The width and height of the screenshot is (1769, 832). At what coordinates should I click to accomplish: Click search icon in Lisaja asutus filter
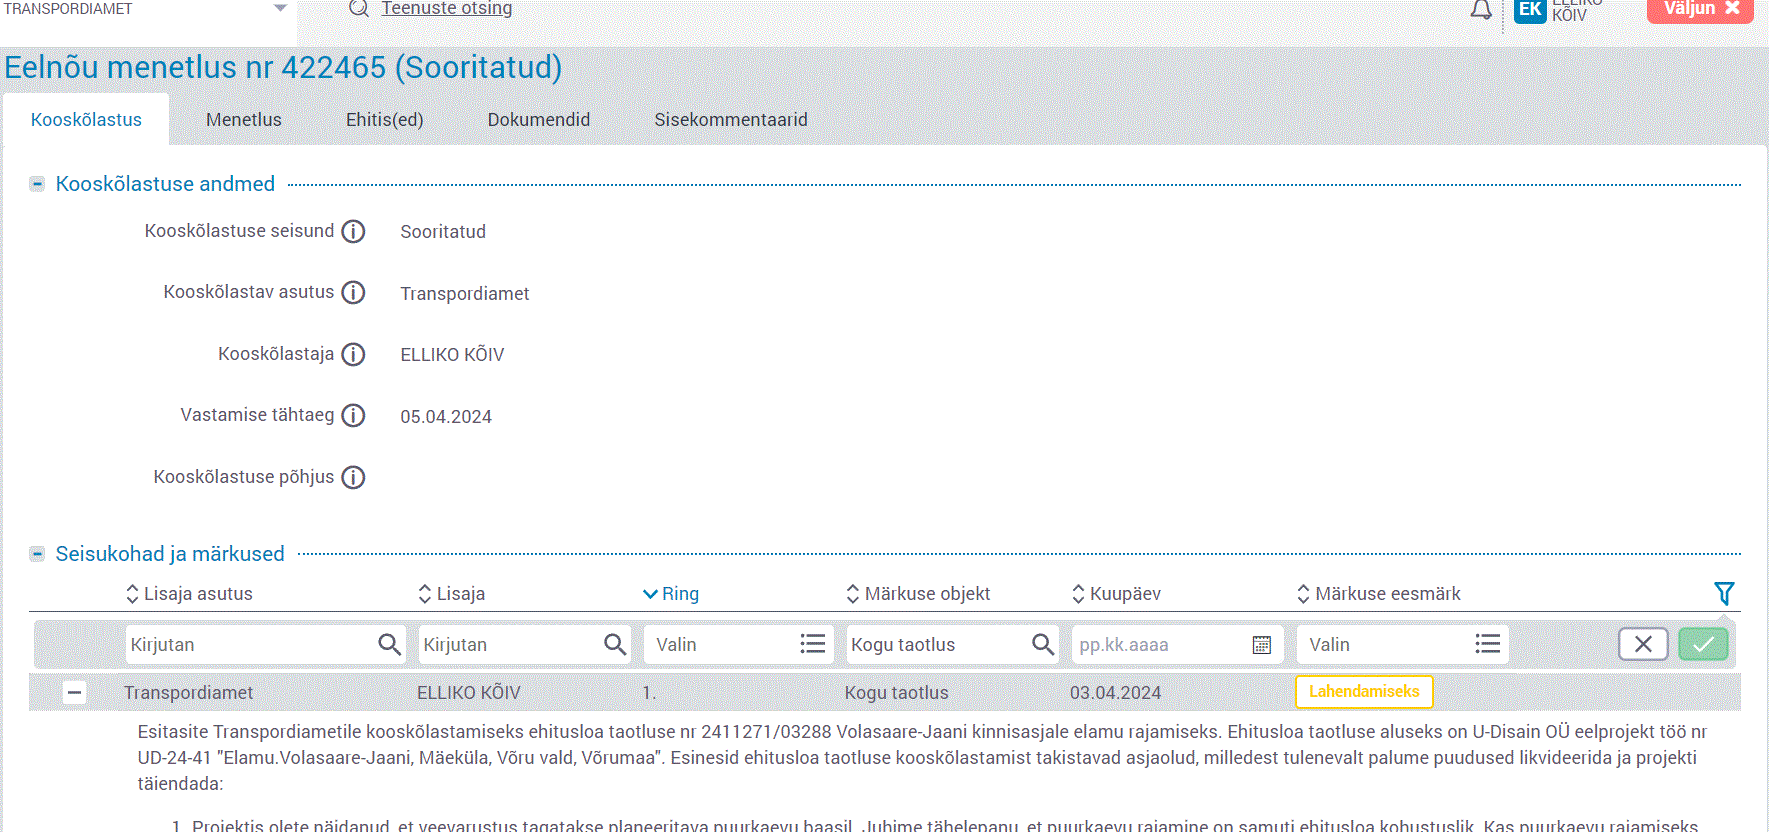tap(389, 645)
